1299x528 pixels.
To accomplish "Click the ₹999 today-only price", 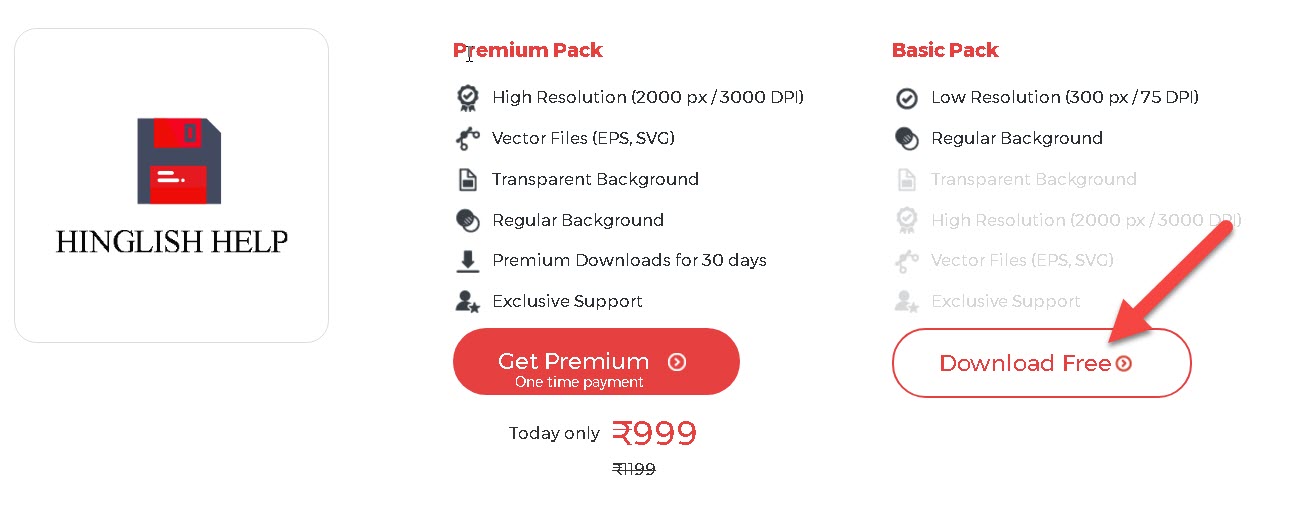I will click(654, 433).
